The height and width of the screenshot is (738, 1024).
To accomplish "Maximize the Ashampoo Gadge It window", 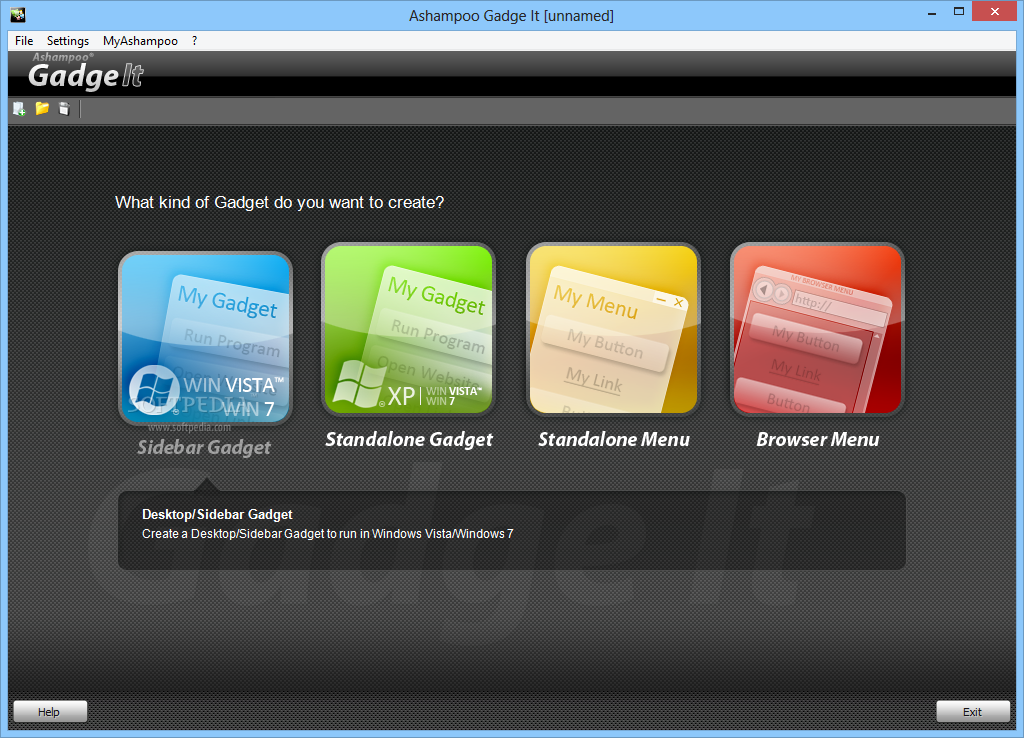I will coord(959,12).
